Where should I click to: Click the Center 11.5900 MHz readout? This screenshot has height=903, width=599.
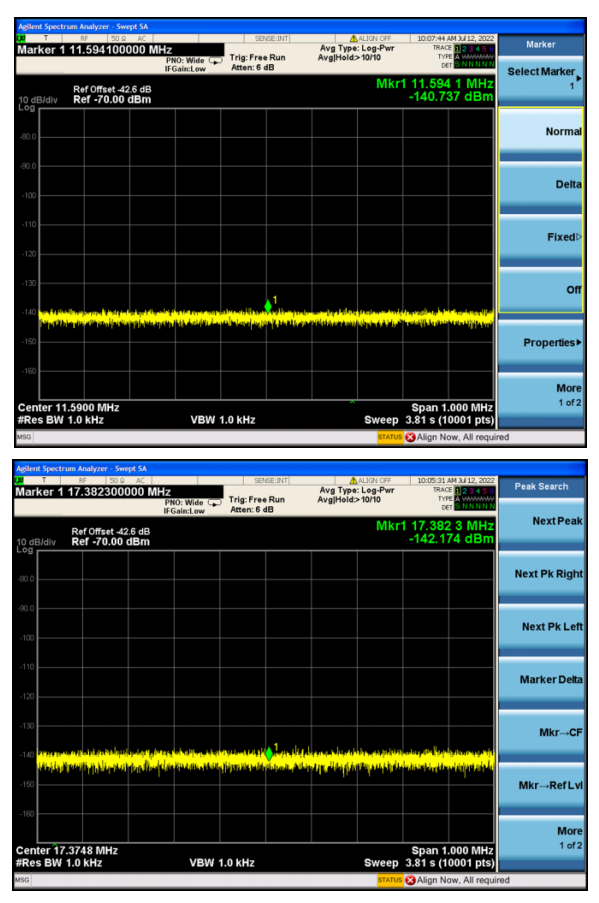click(x=69, y=408)
